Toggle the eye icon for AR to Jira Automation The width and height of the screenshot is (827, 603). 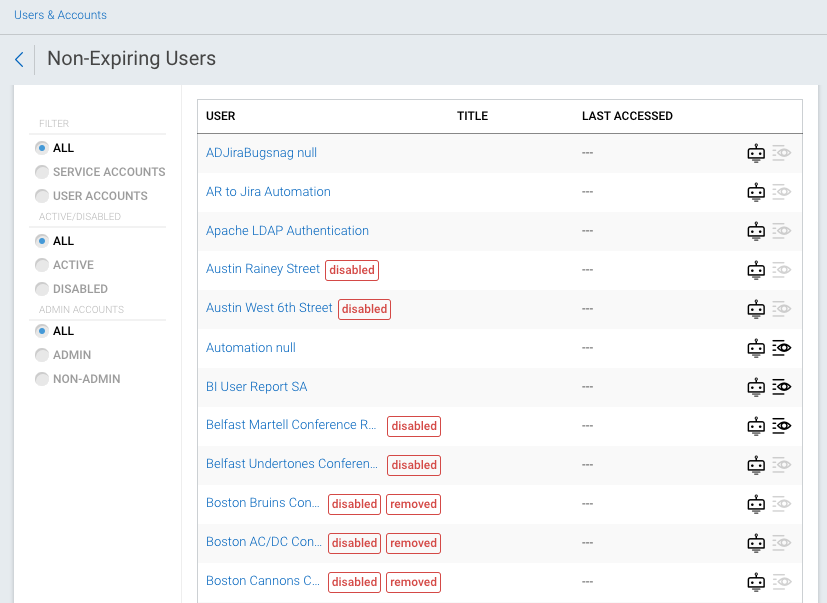782,192
